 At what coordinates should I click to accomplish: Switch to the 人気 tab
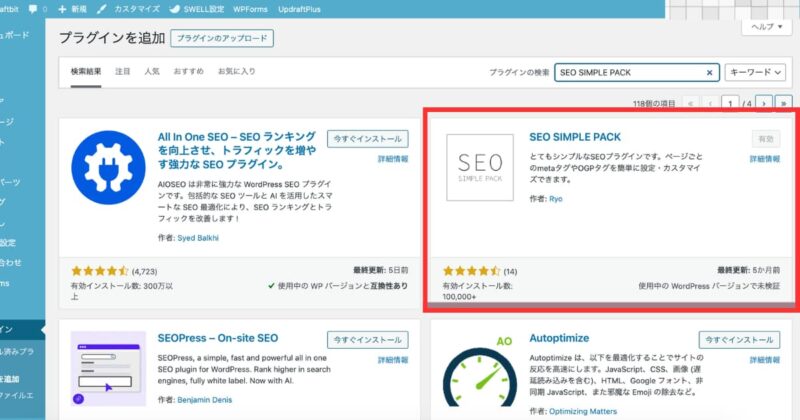coord(152,71)
